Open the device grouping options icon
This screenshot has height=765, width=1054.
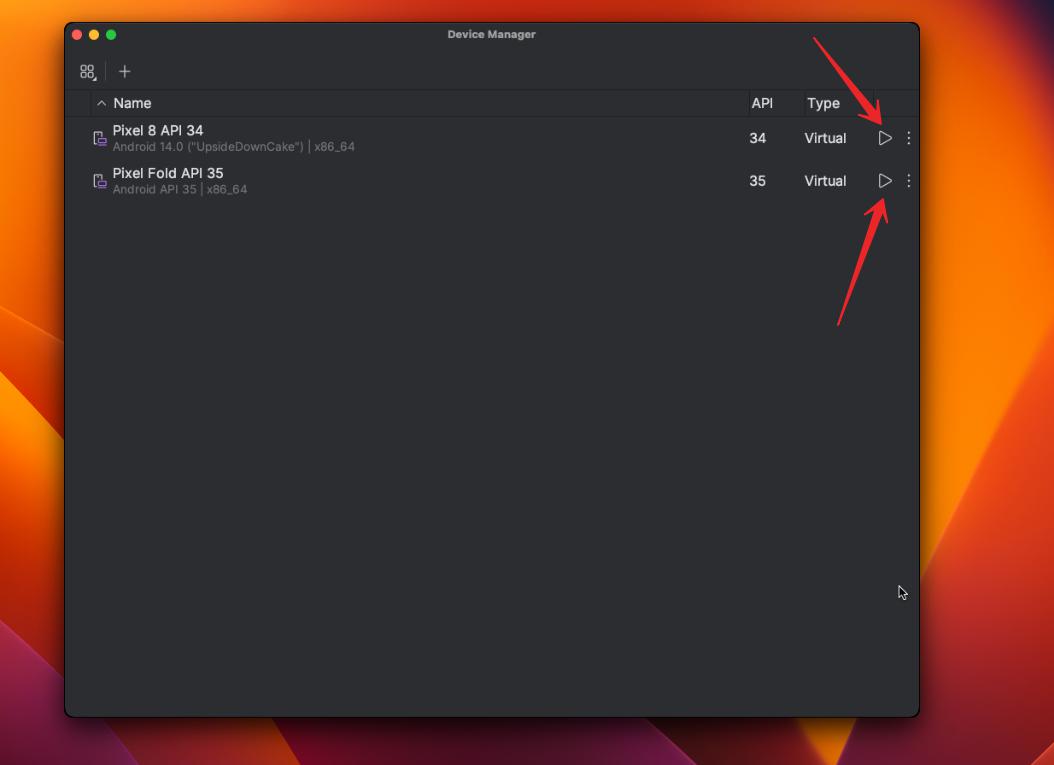tap(87, 71)
